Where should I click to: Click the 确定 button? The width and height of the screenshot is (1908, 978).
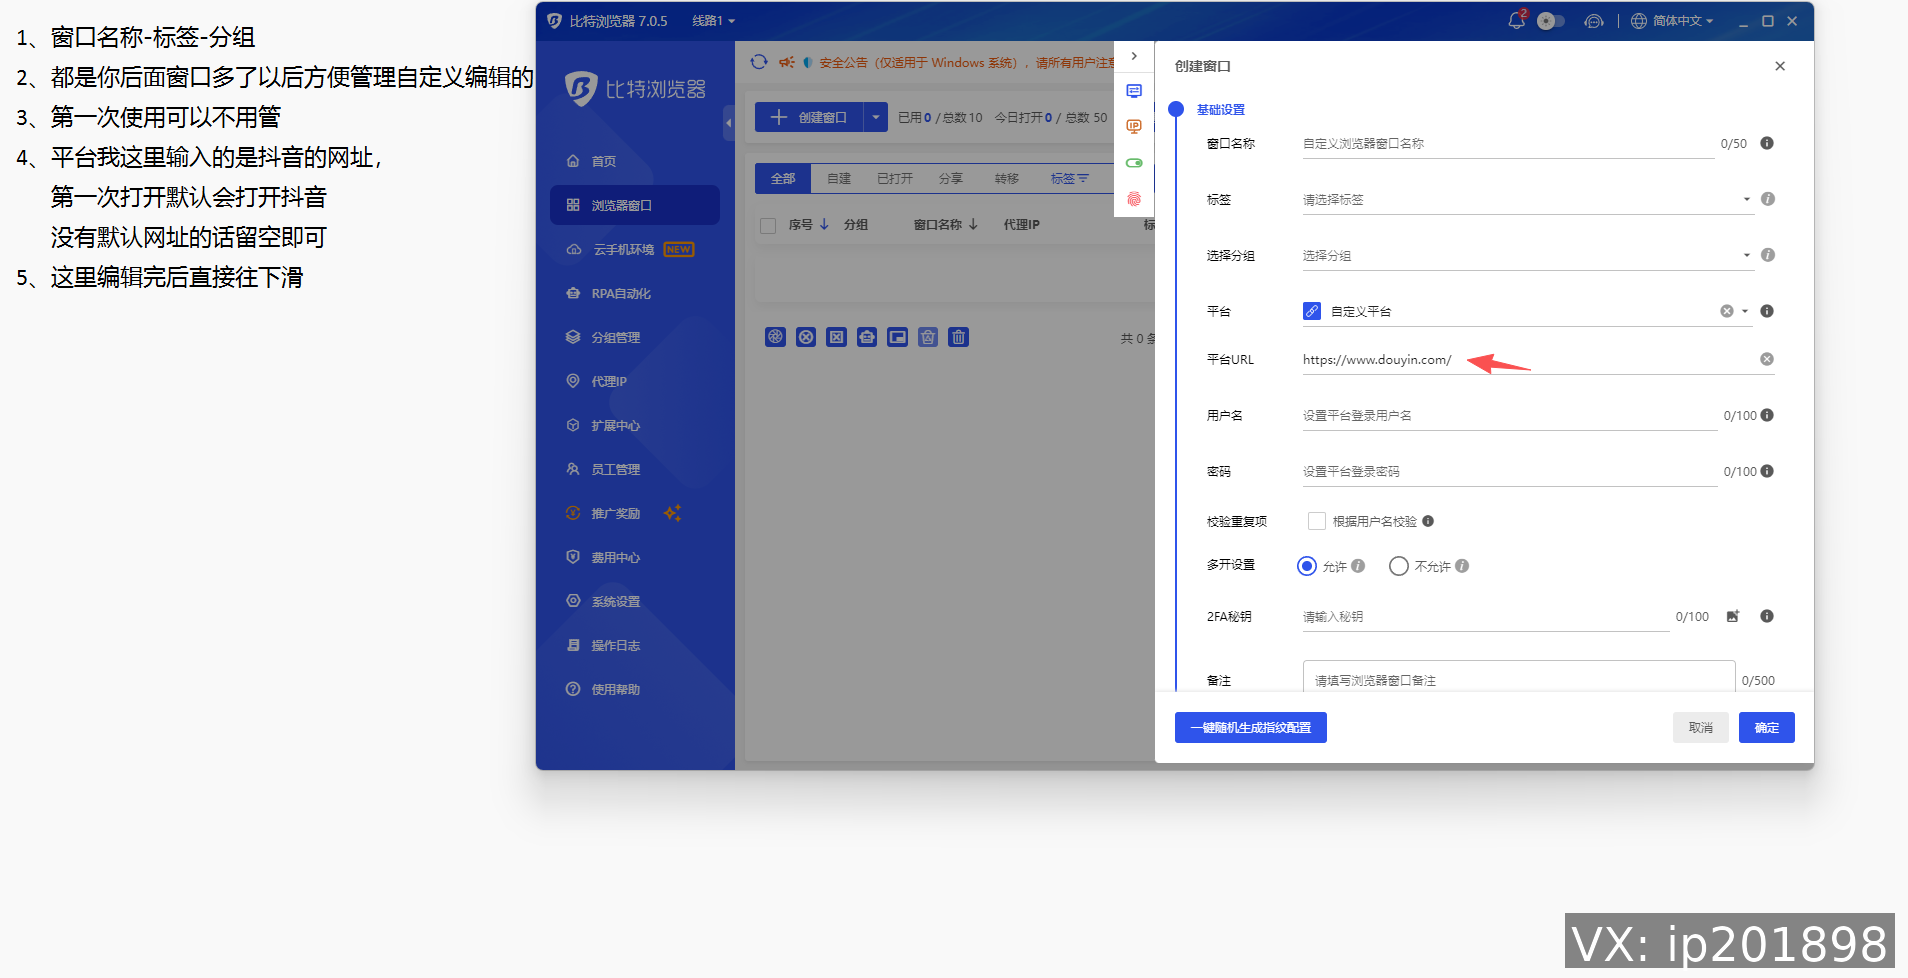(1767, 727)
